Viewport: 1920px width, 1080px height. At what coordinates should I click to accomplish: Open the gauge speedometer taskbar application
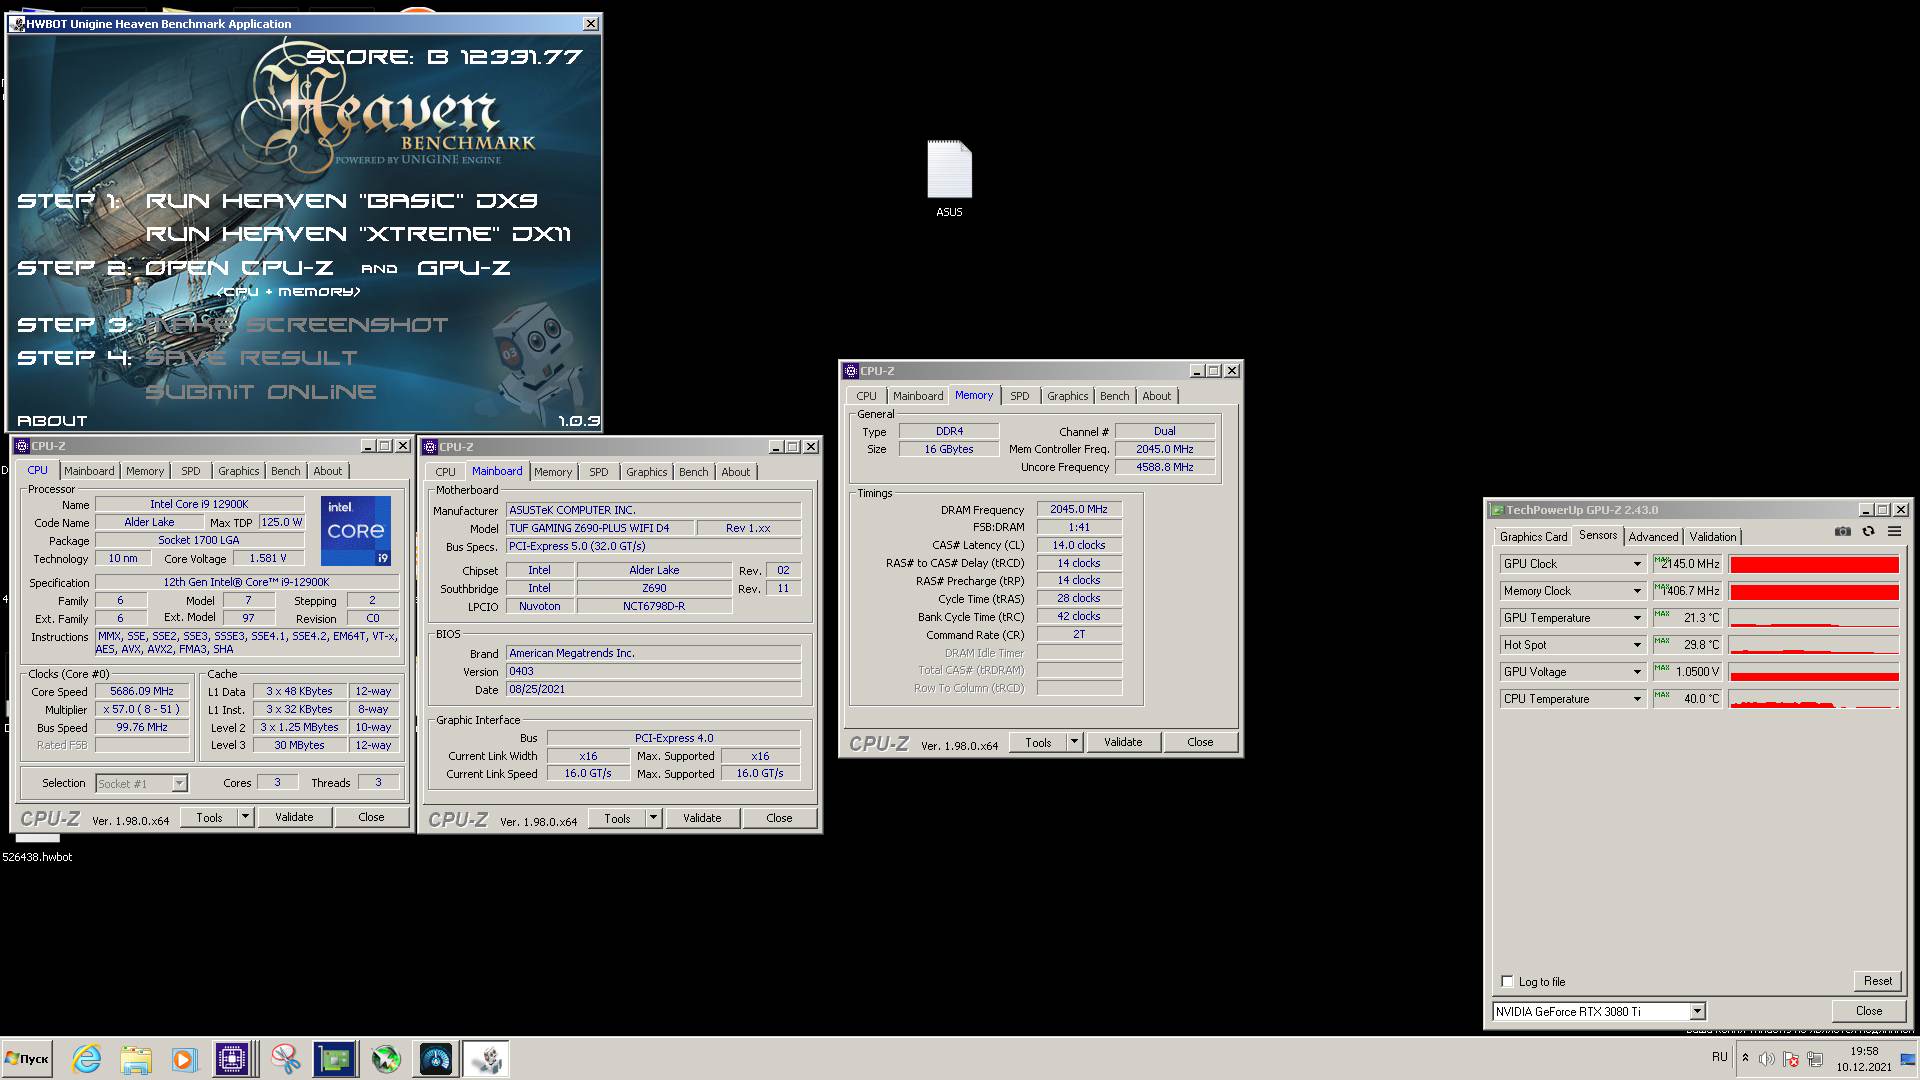(x=436, y=1059)
